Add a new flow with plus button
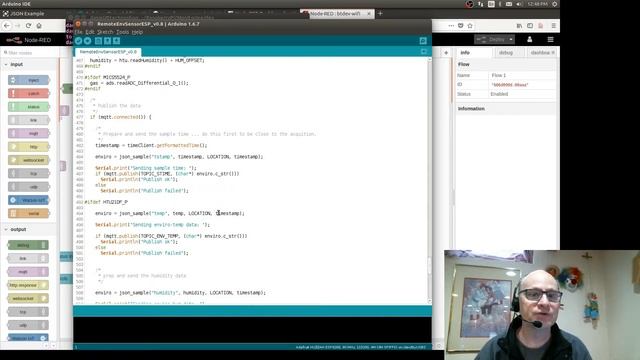This screenshot has width=640, height=360. tap(446, 53)
